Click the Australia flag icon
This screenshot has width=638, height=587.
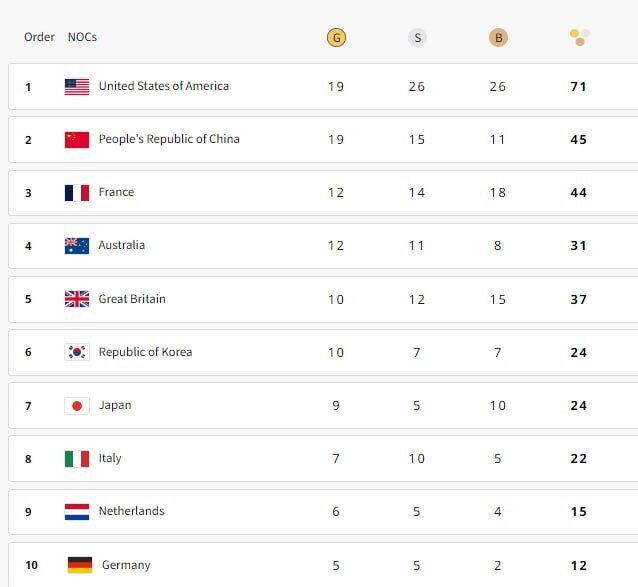click(x=77, y=246)
